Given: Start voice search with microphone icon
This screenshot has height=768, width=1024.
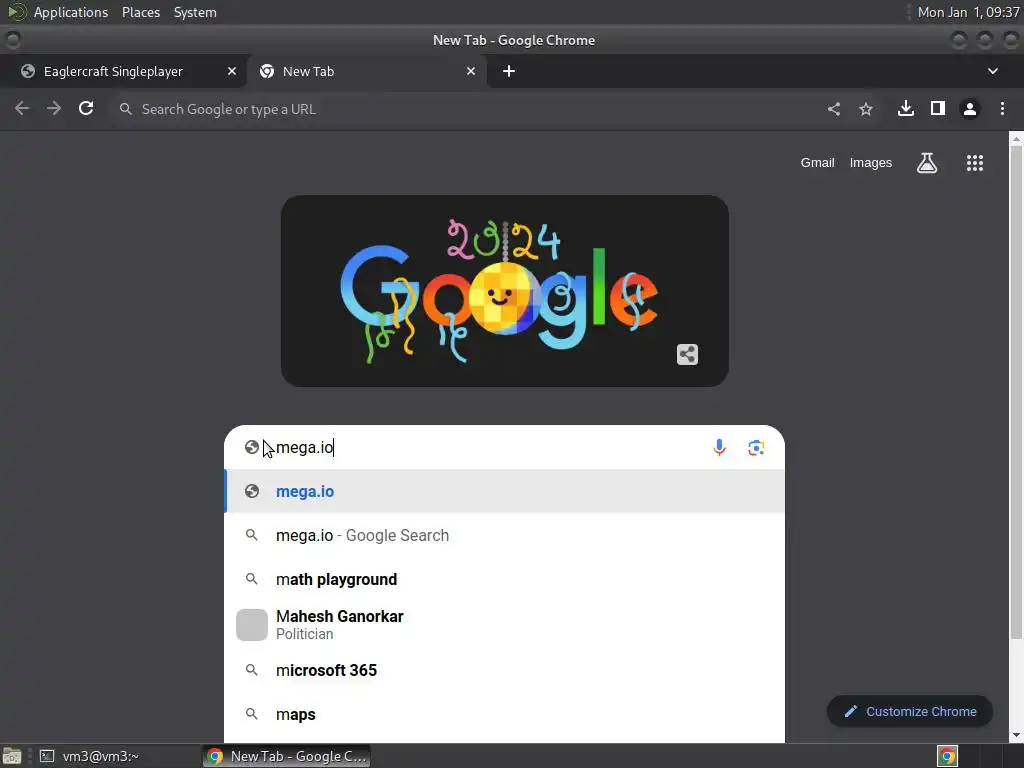Looking at the screenshot, I should 719,447.
